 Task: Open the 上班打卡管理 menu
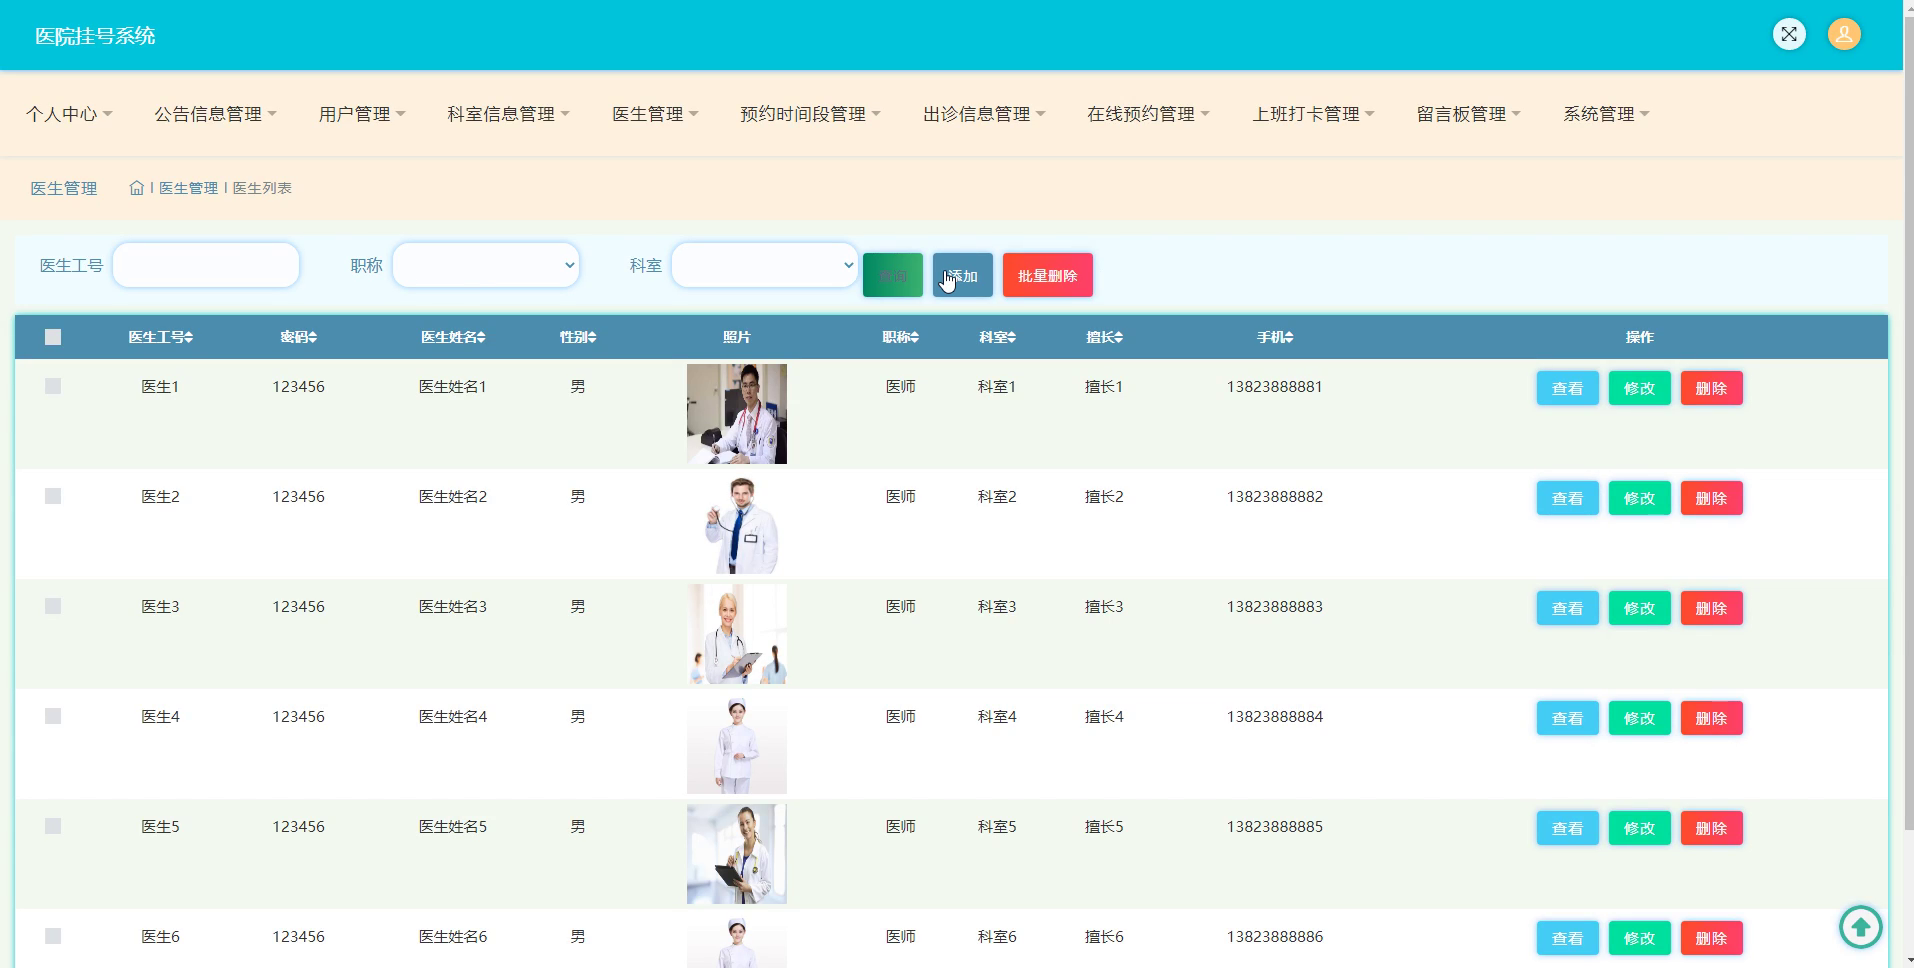[x=1313, y=114]
